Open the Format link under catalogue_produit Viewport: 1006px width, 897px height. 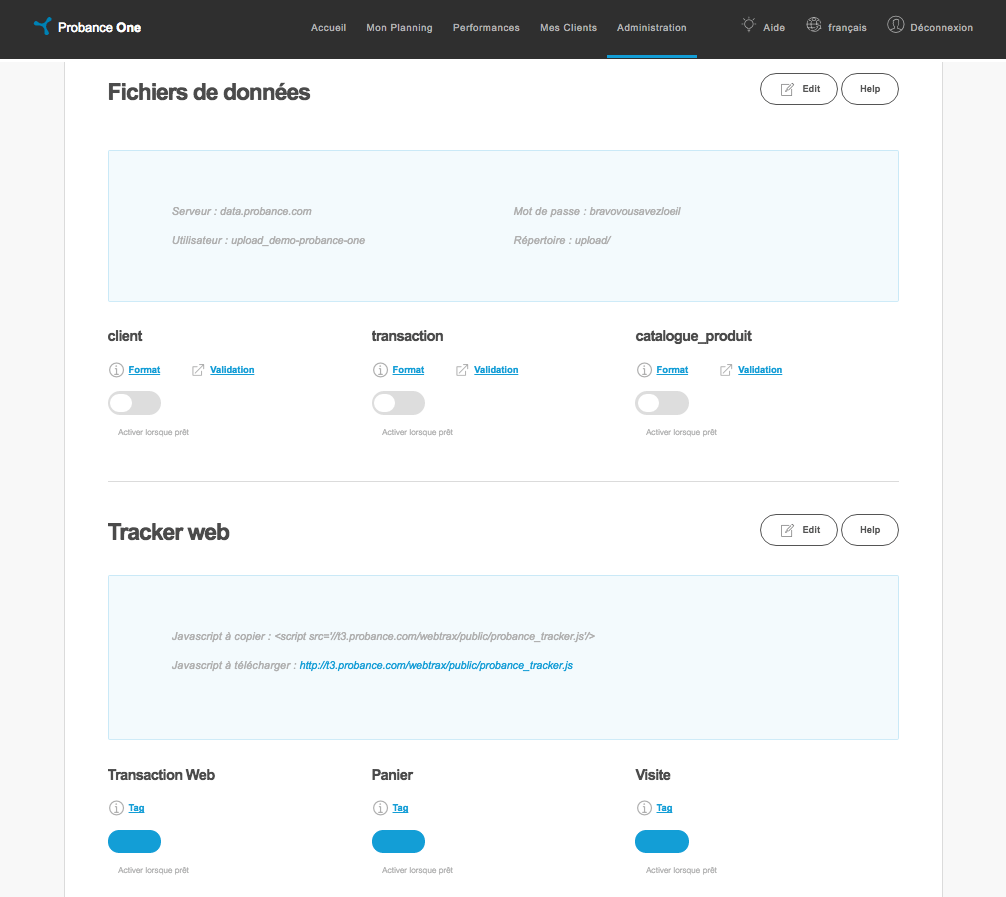671,369
